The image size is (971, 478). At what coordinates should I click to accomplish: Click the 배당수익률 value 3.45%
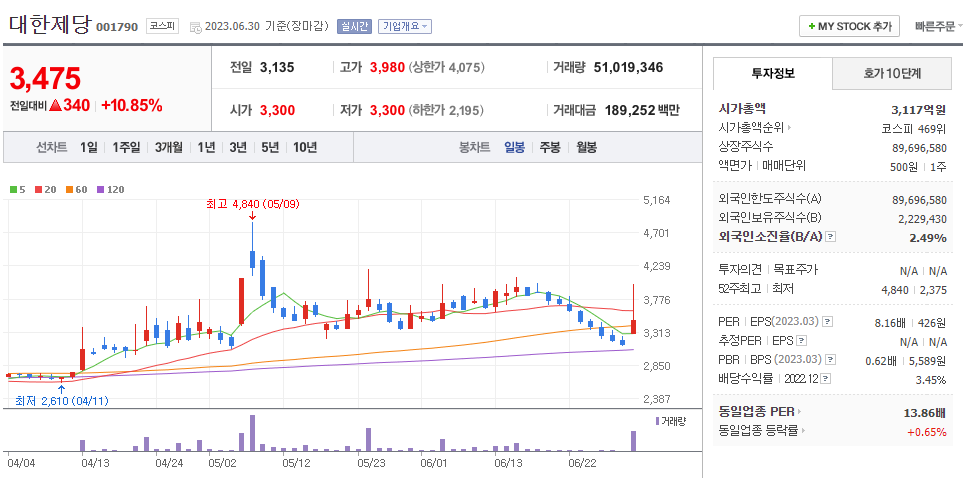point(931,380)
